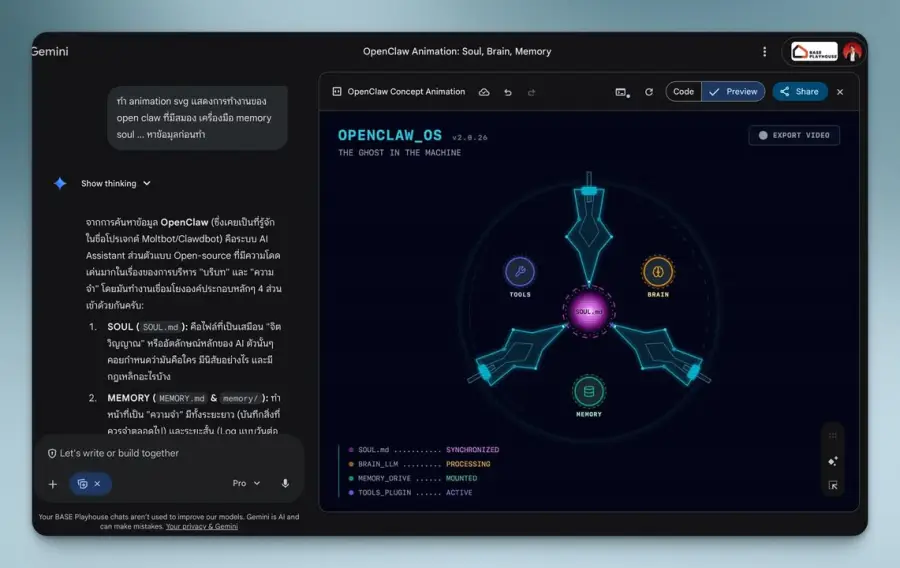This screenshot has height=568, width=900.
Task: Click the v2.0.26 version label
Action: (x=470, y=138)
